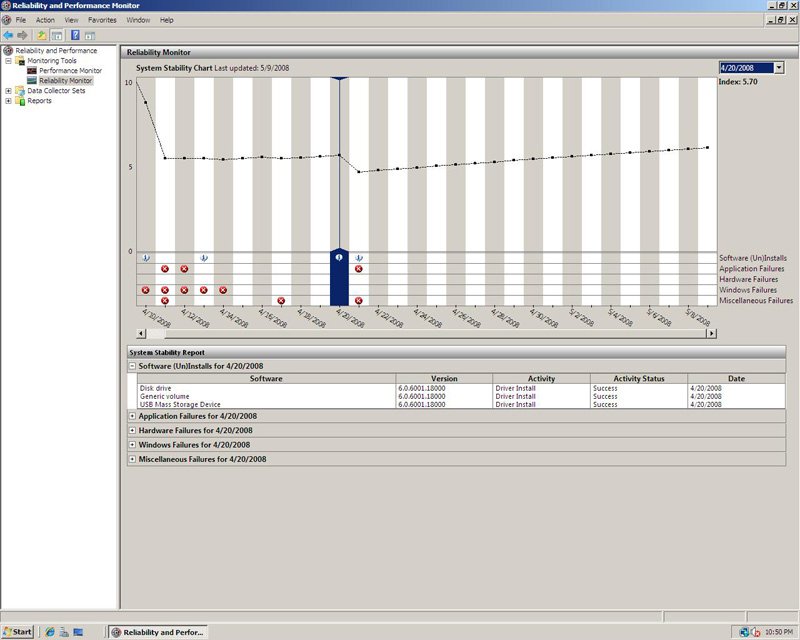Image resolution: width=800 pixels, height=640 pixels.
Task: Select the software install marker for 4/13/2008
Action: [204, 258]
